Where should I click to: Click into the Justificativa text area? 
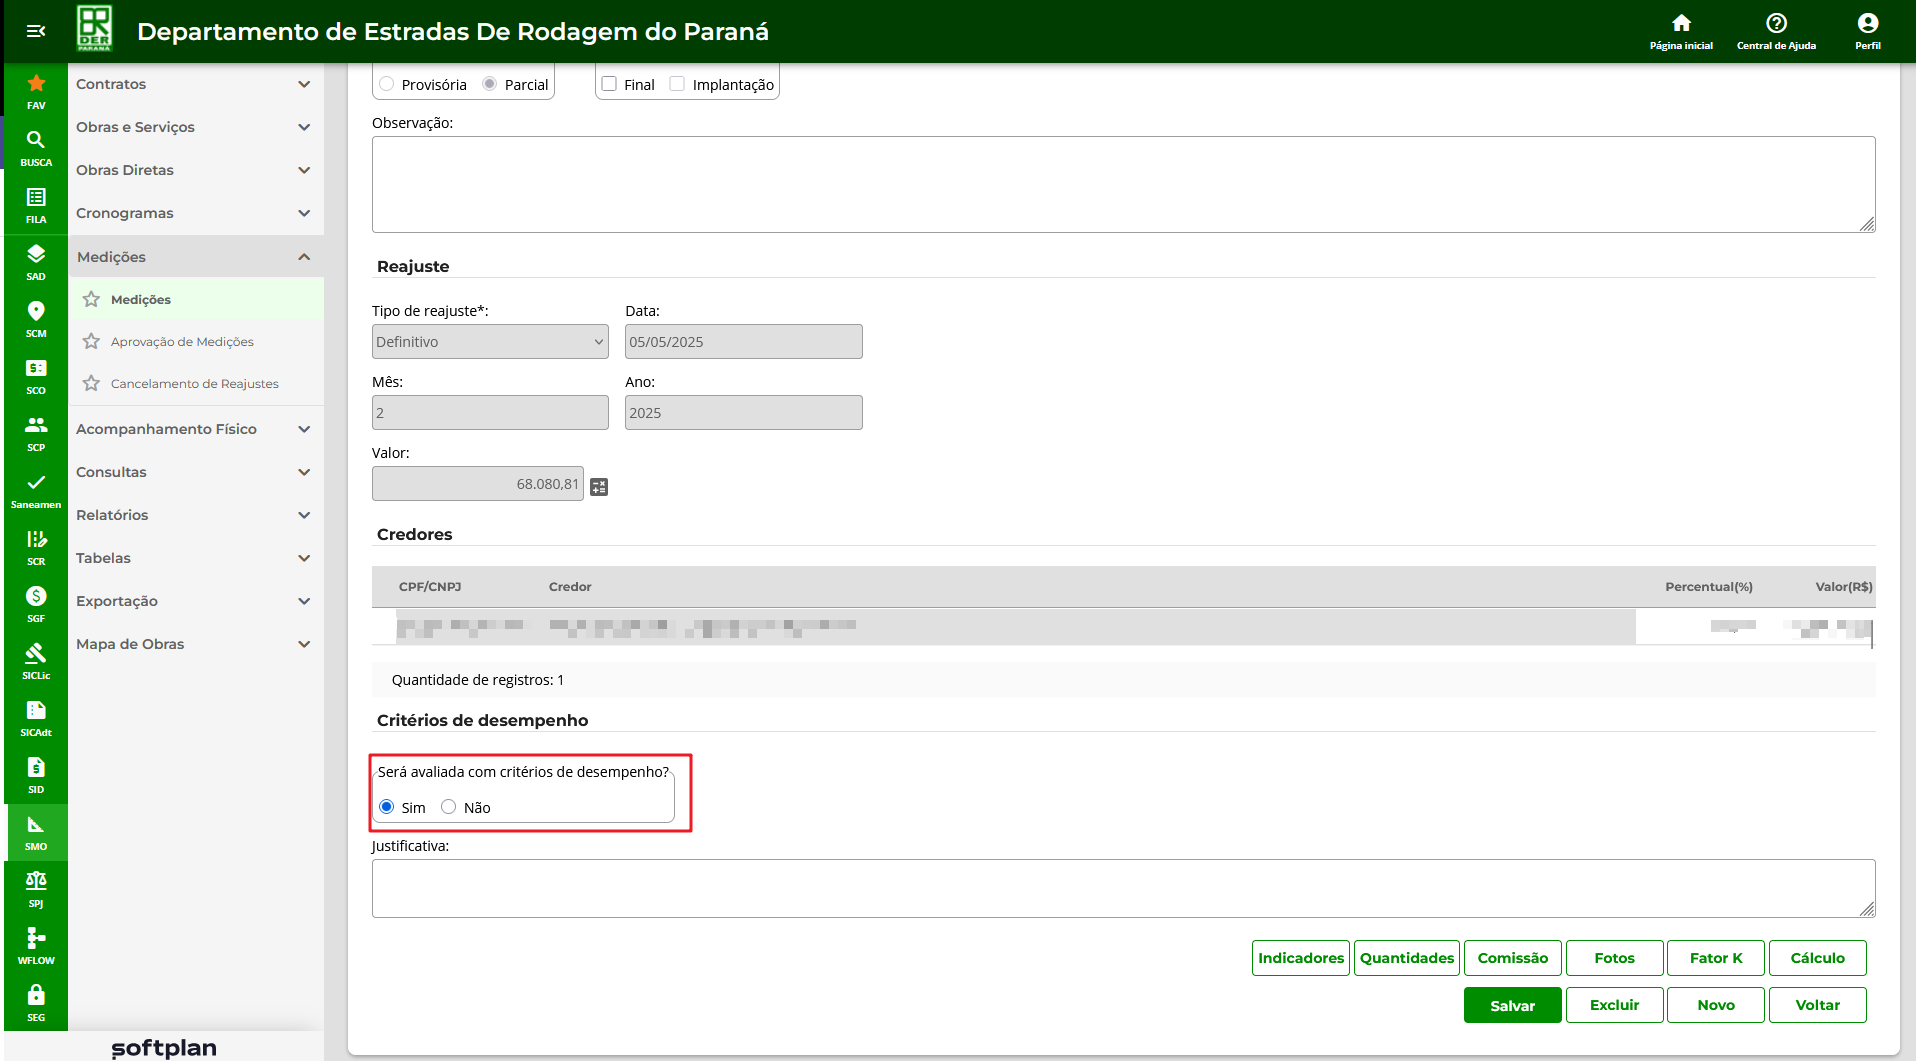tap(1122, 888)
